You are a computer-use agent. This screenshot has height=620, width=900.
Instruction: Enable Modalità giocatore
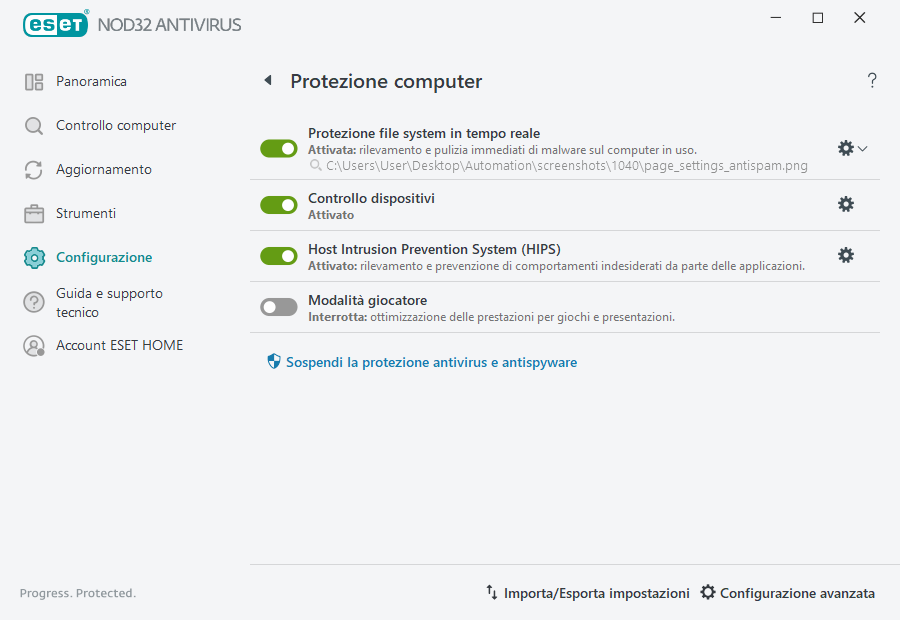(278, 306)
